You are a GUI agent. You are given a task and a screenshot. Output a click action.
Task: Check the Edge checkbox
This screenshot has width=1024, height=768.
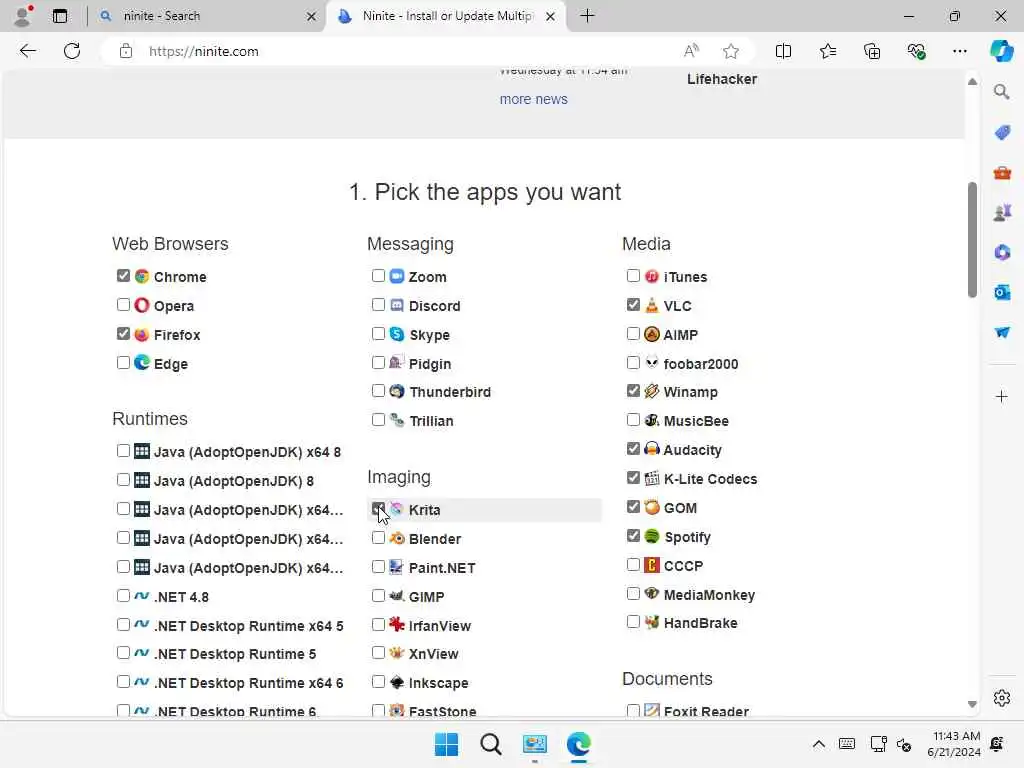pos(123,362)
